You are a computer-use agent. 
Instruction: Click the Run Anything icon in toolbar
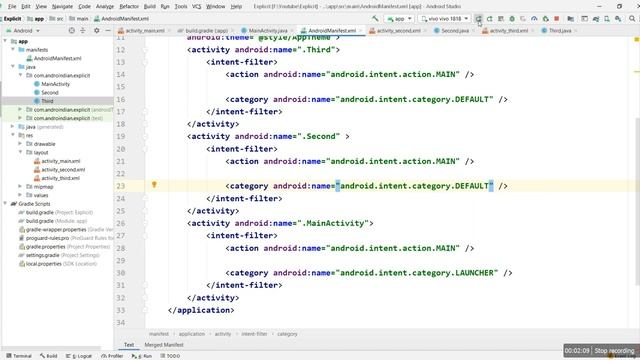(584, 19)
